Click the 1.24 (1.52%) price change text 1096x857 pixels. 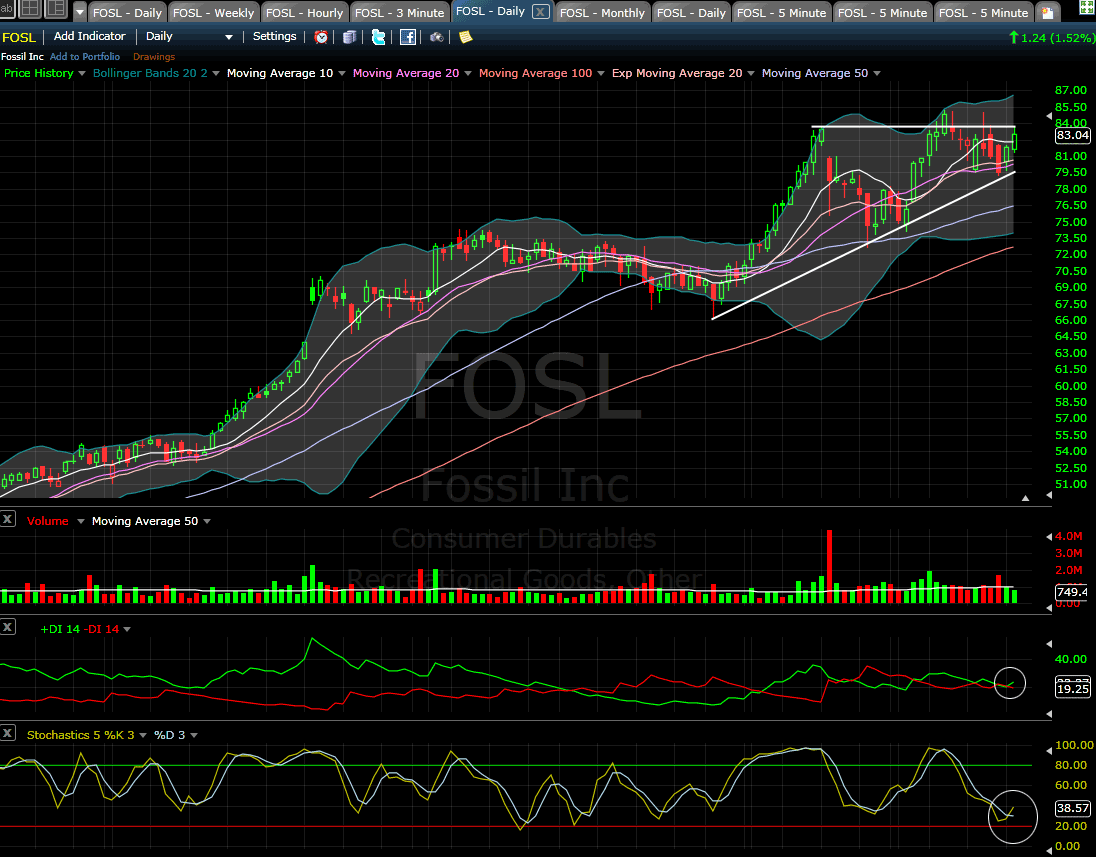point(1057,38)
